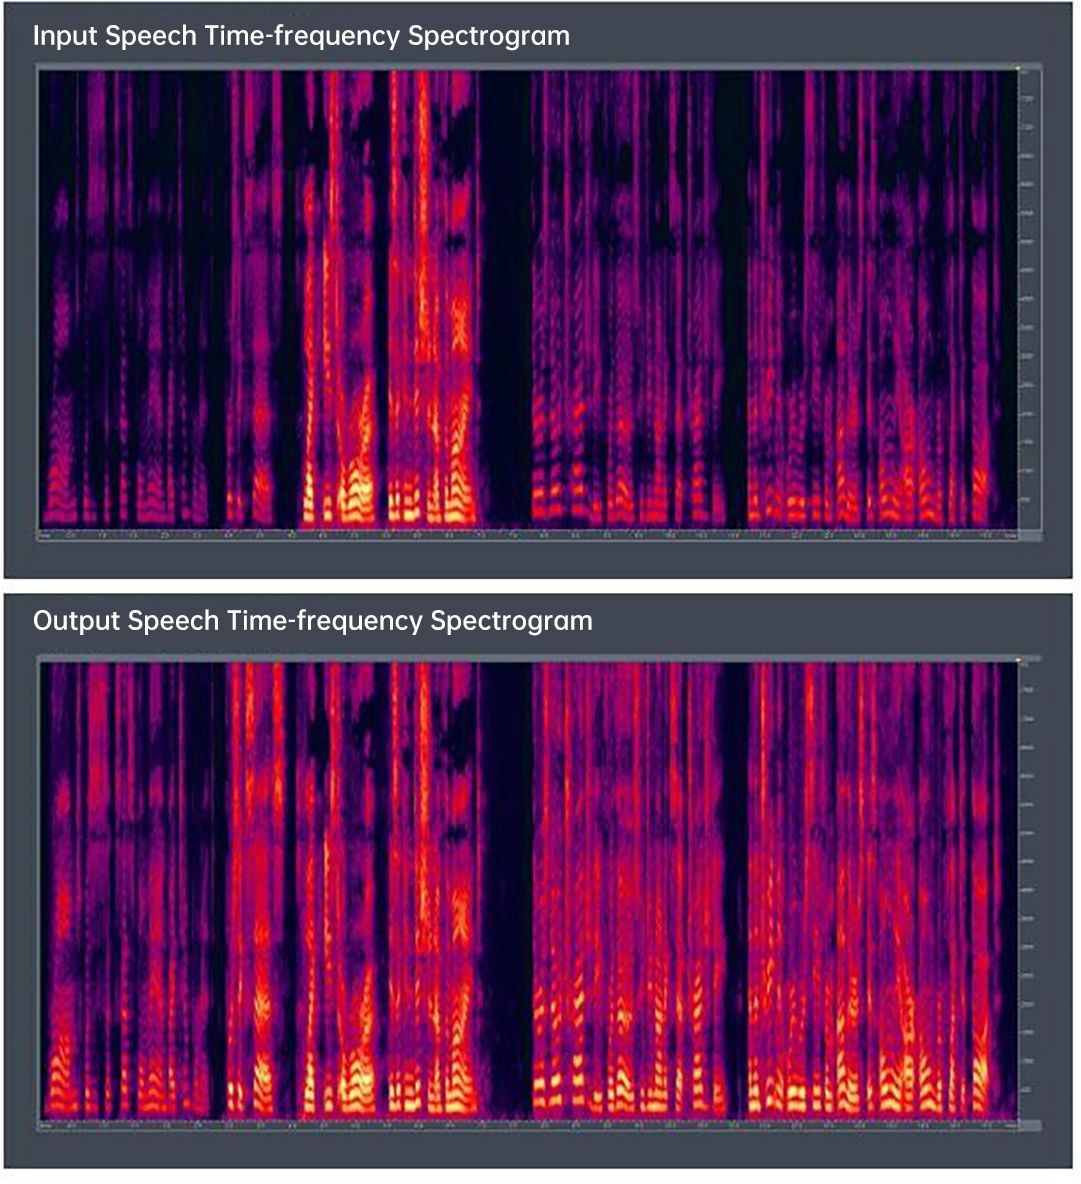Click the top ruler bar above input spectrogram
Screen dimensions: 1081x1184
(x=528, y=67)
